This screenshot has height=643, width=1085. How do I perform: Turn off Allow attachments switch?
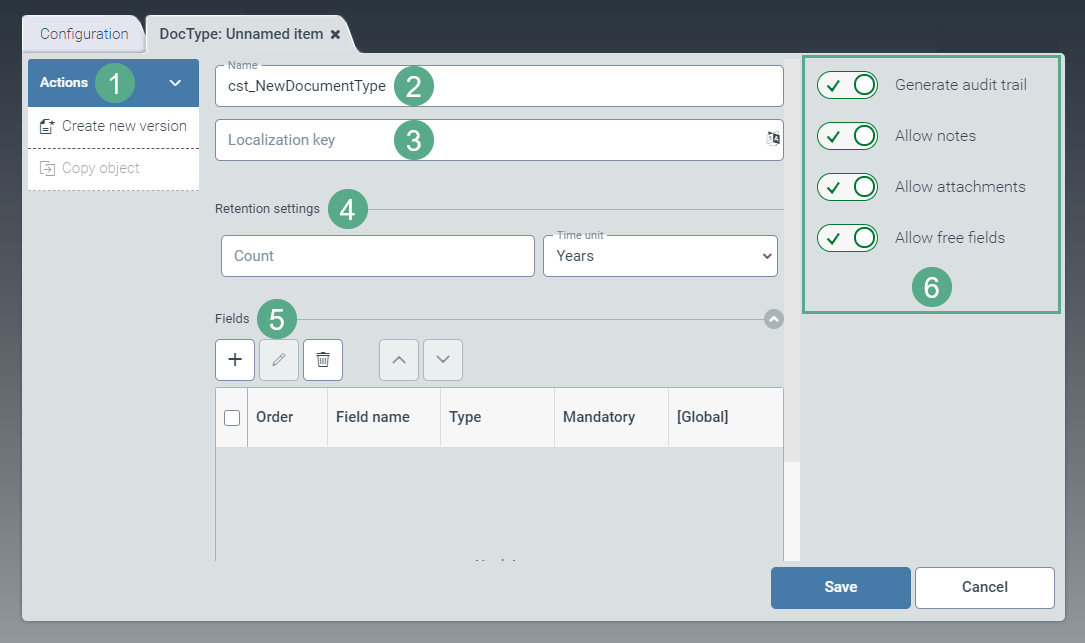(x=847, y=187)
